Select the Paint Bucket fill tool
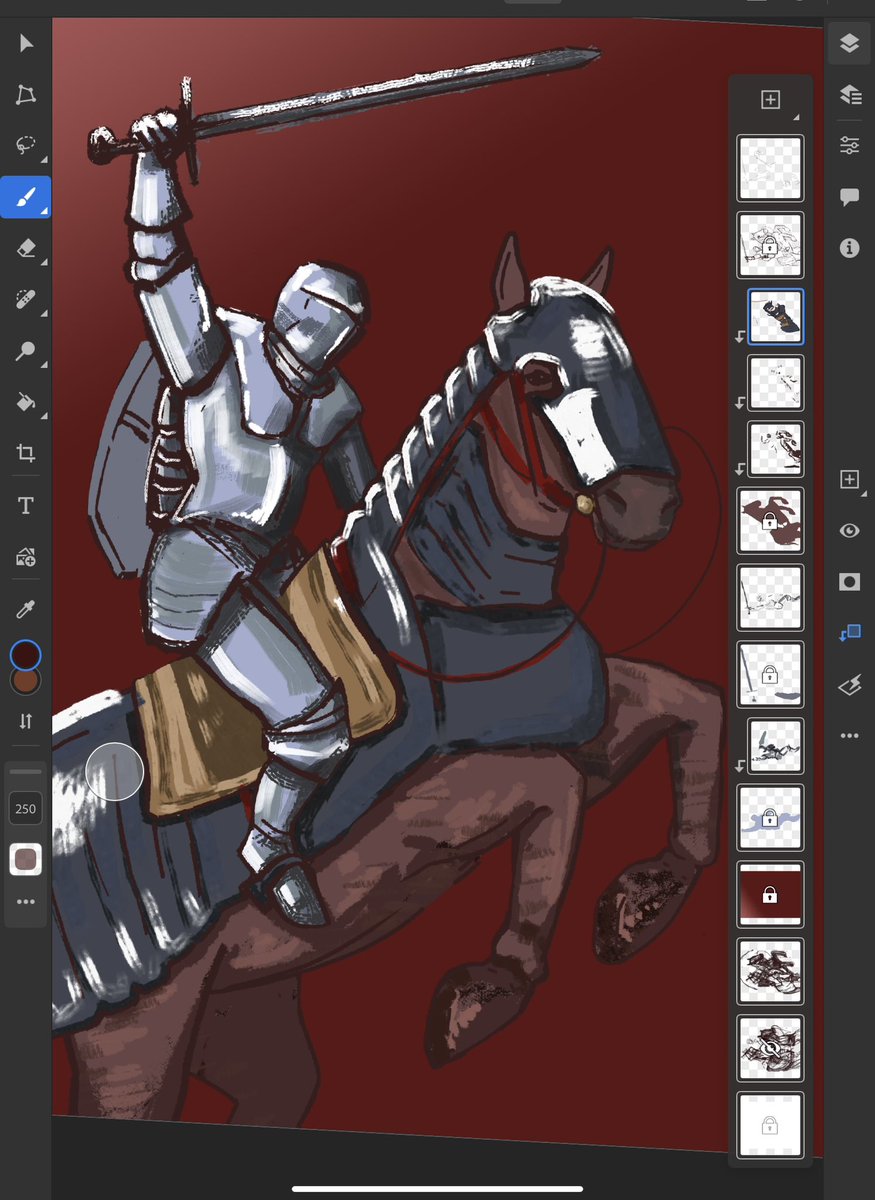This screenshot has width=875, height=1200. click(x=26, y=402)
